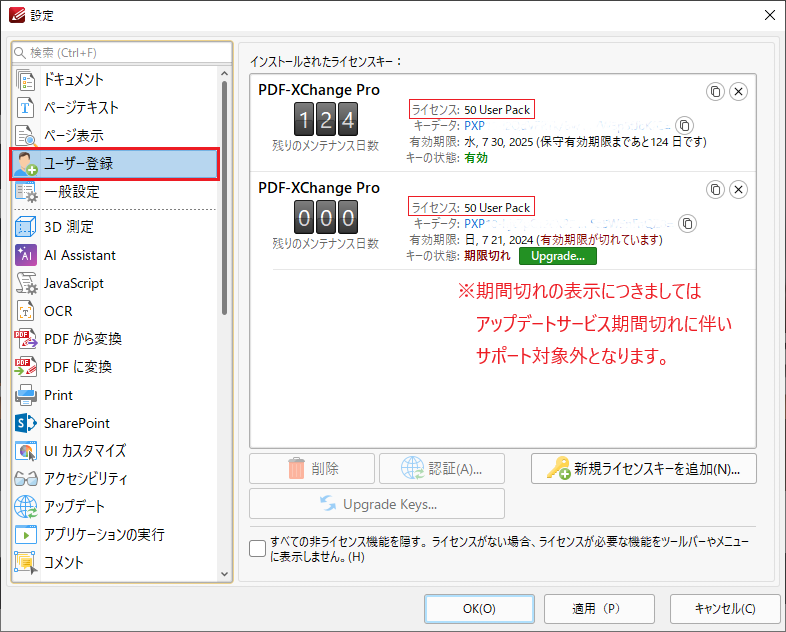Image resolution: width=786 pixels, height=632 pixels.
Task: Click the JavaScript scroll icon
Action: [x=26, y=283]
